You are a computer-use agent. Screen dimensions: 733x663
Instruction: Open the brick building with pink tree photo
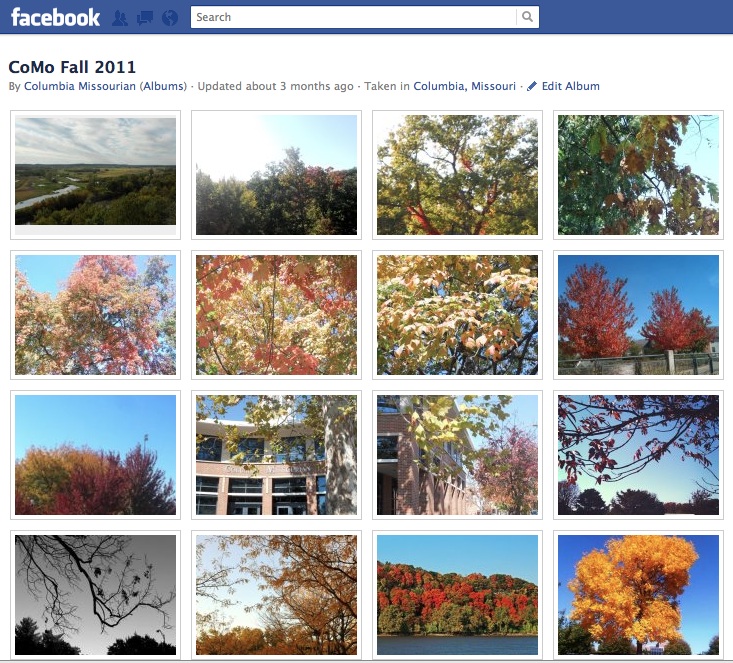pos(457,455)
